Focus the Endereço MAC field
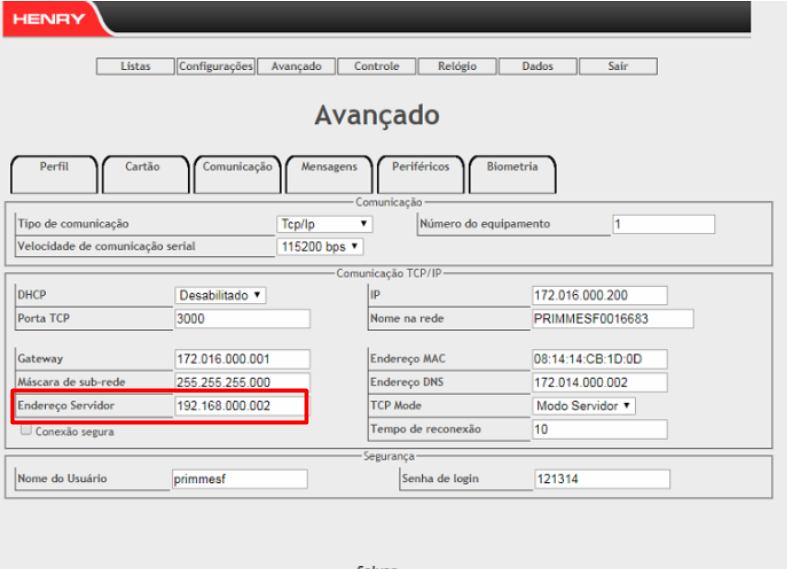The image size is (787, 569). click(x=600, y=359)
